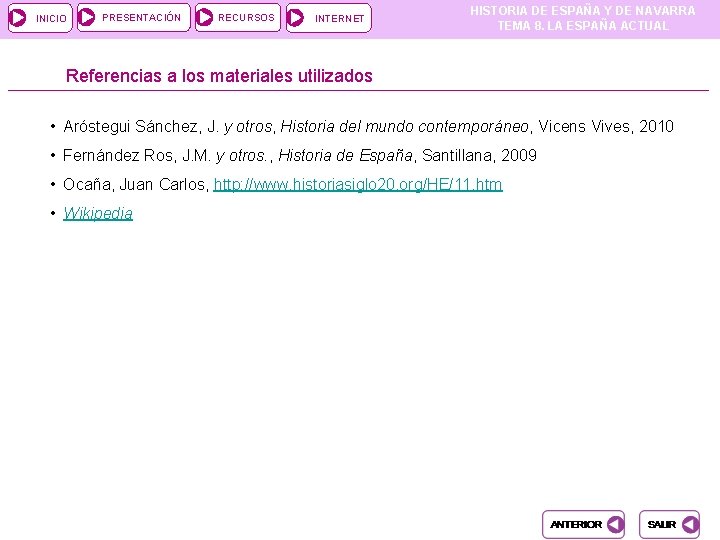The image size is (720, 540).
Task: Click the arrow icon on SALIR
Action: tap(690, 524)
